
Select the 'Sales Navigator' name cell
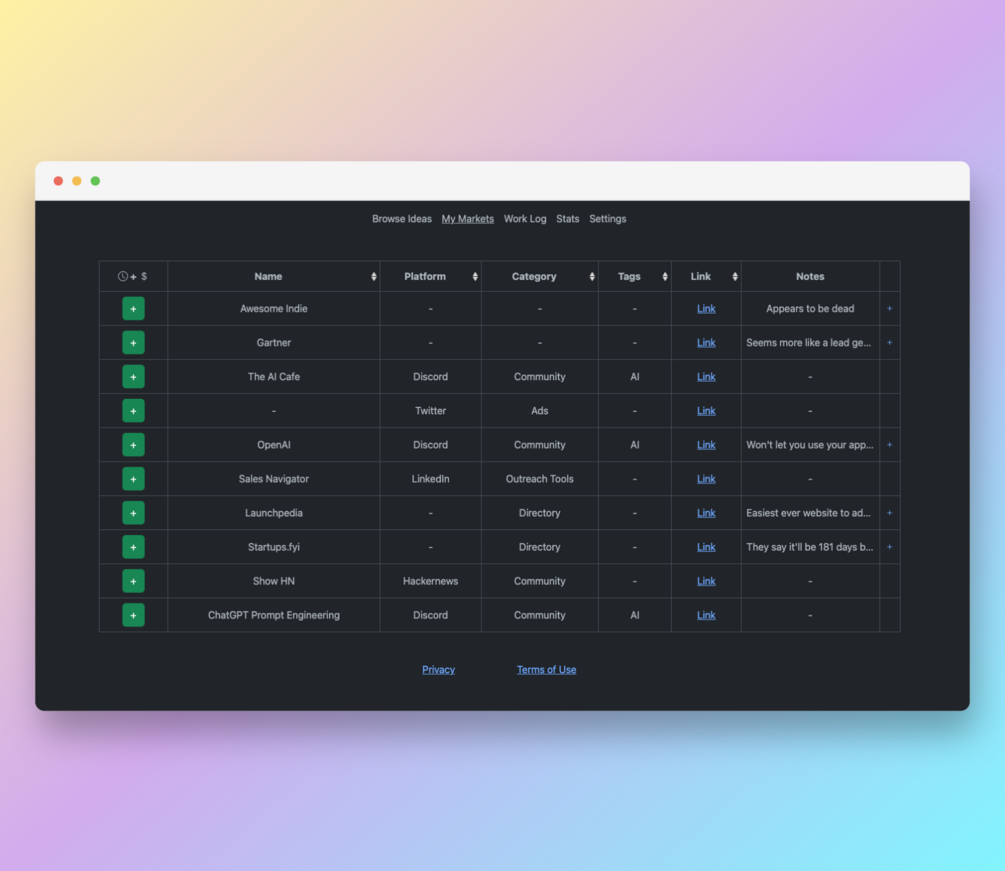pos(274,479)
